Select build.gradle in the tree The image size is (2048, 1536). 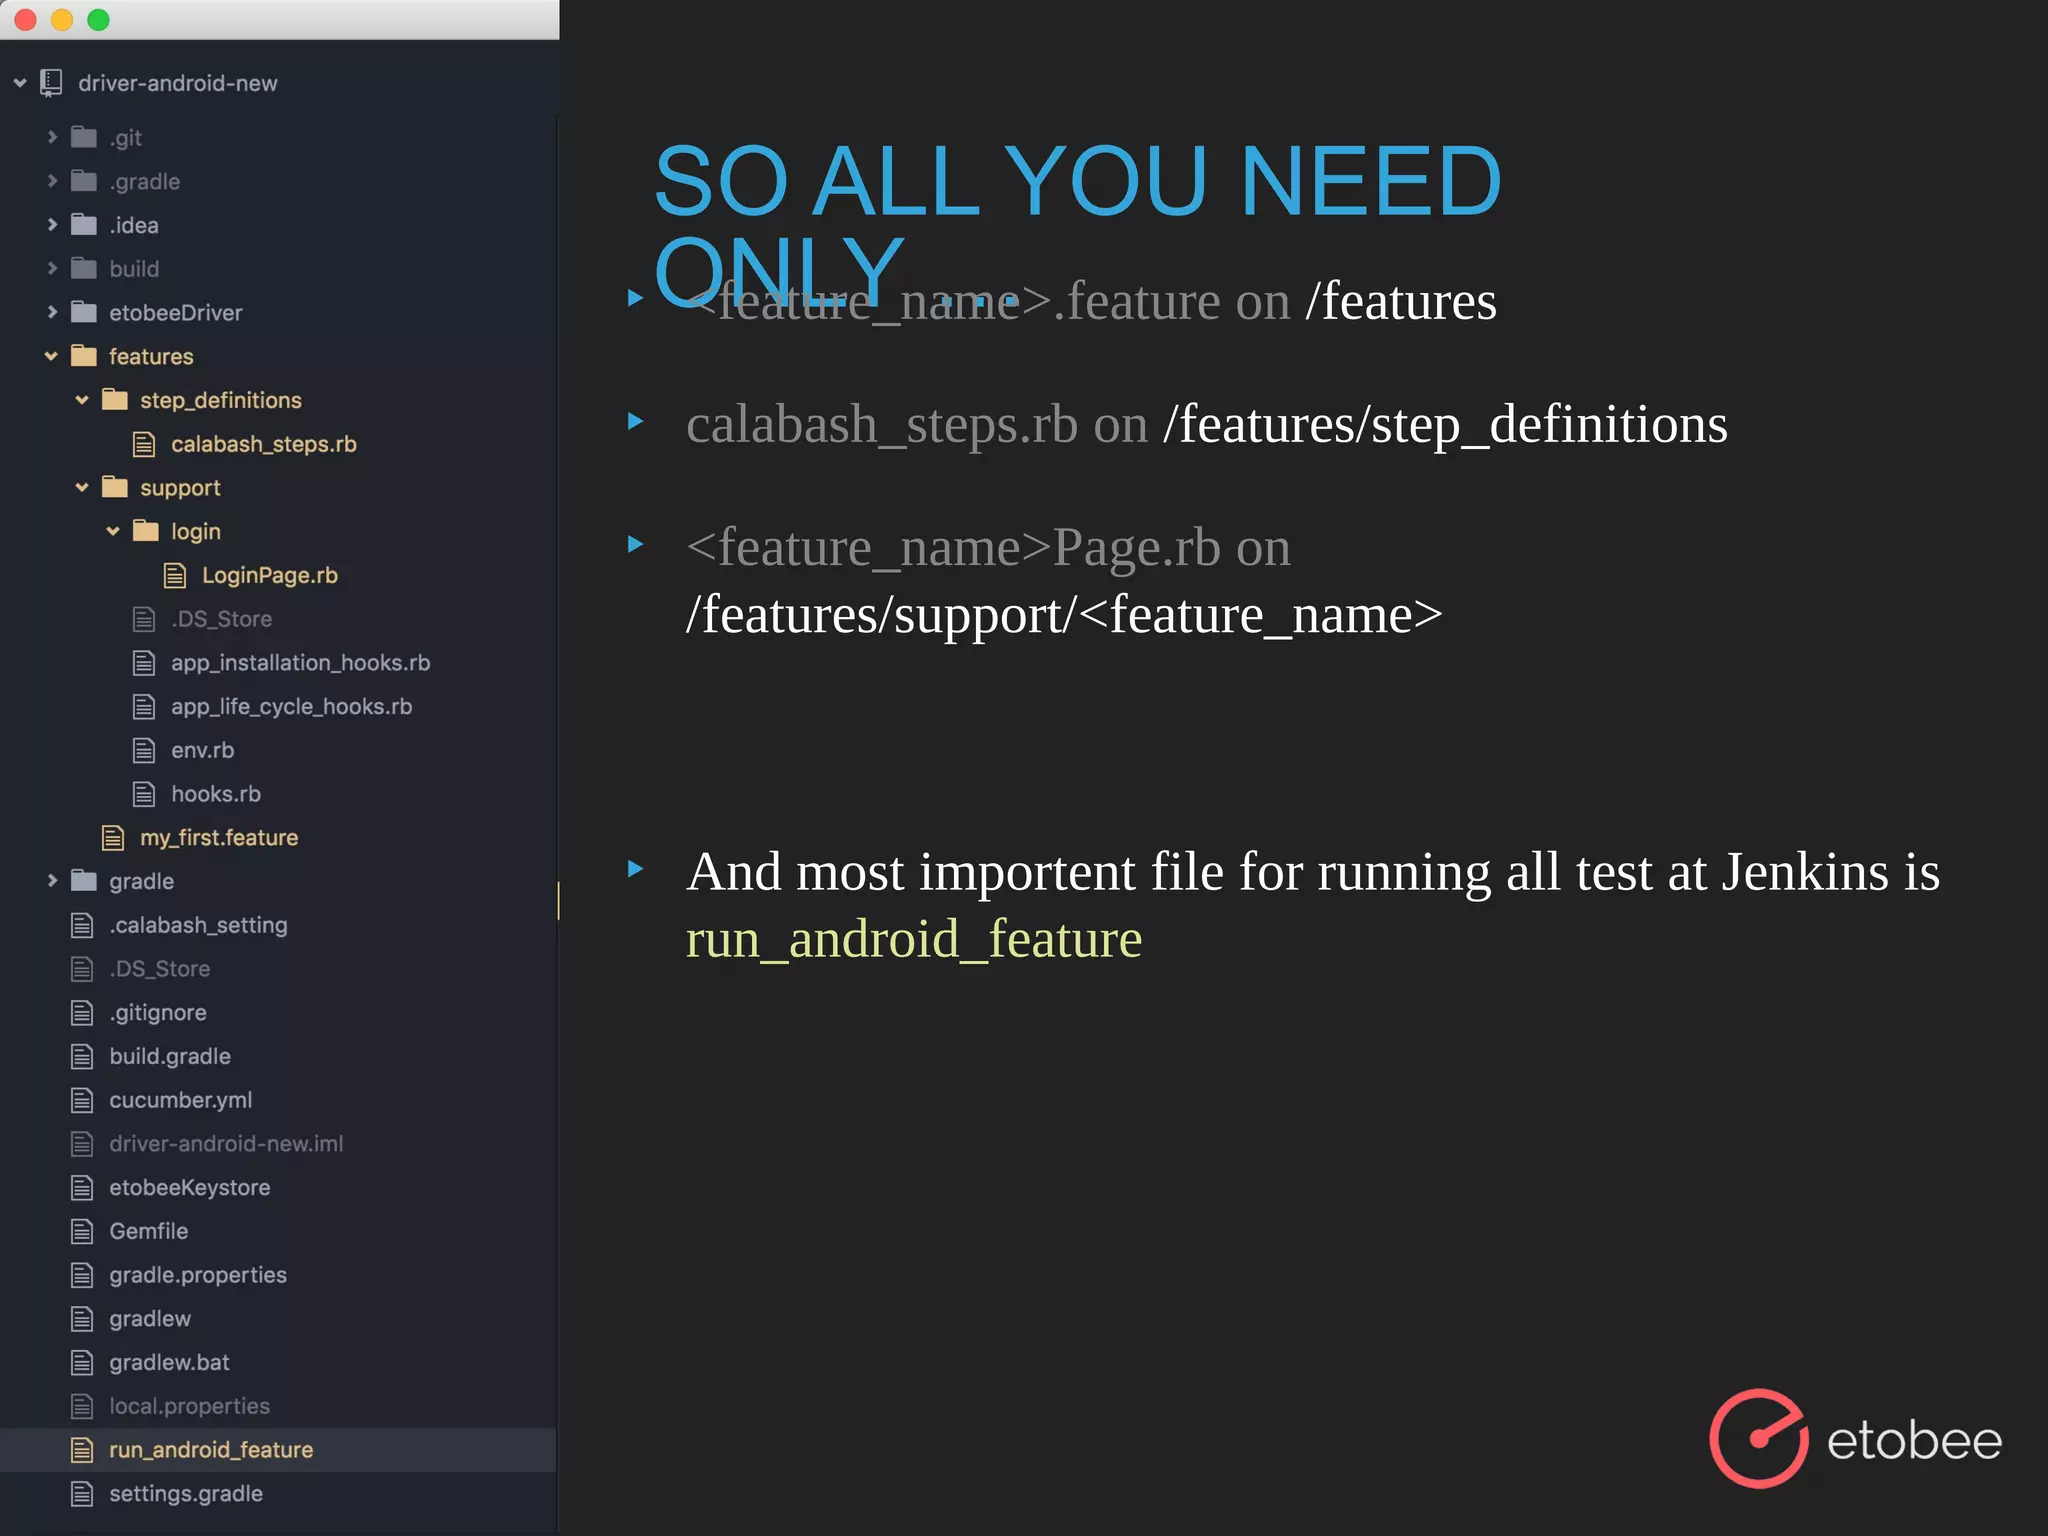click(x=169, y=1056)
